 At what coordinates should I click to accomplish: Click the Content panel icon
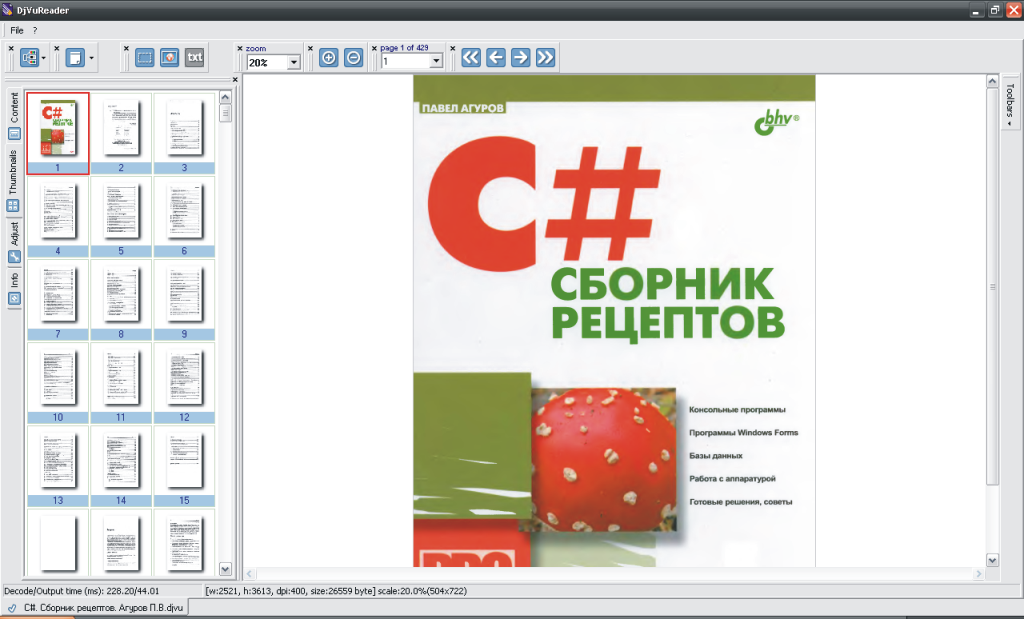click(x=14, y=134)
